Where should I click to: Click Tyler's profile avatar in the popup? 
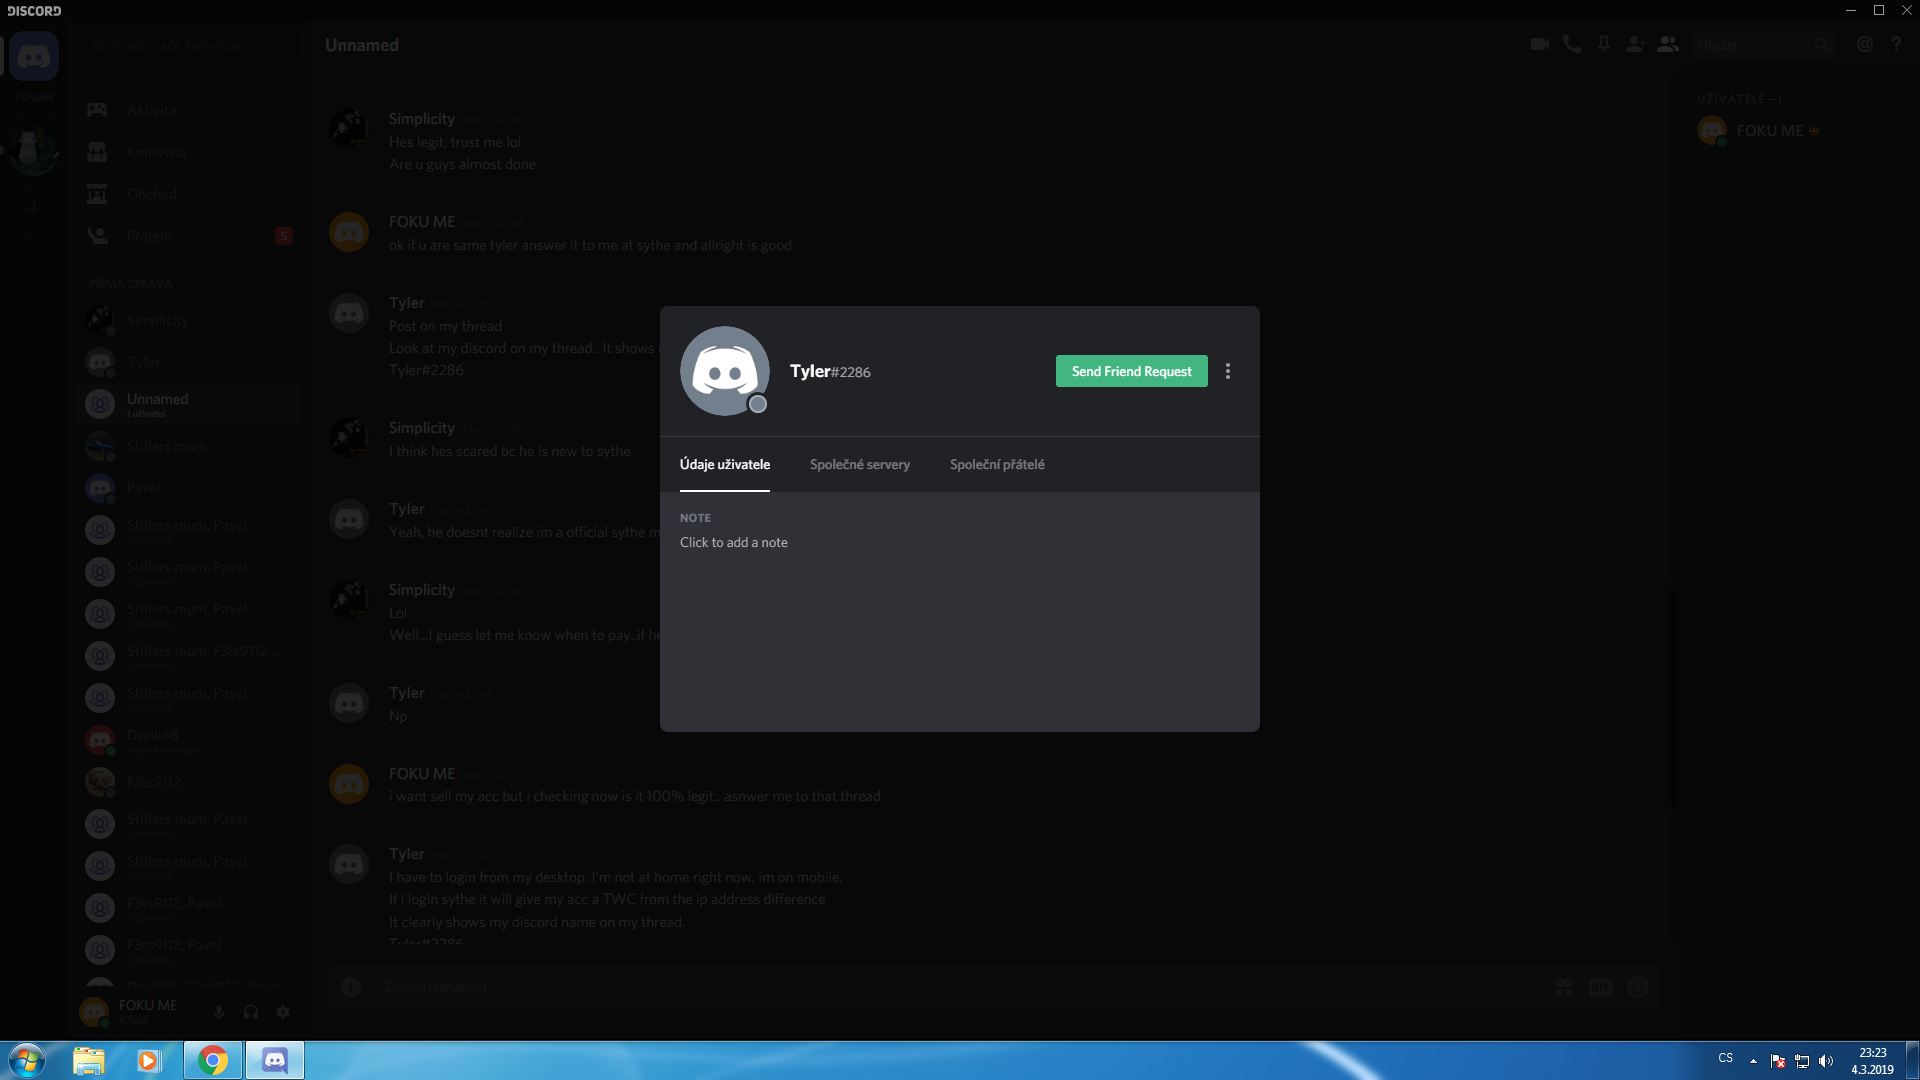coord(724,371)
